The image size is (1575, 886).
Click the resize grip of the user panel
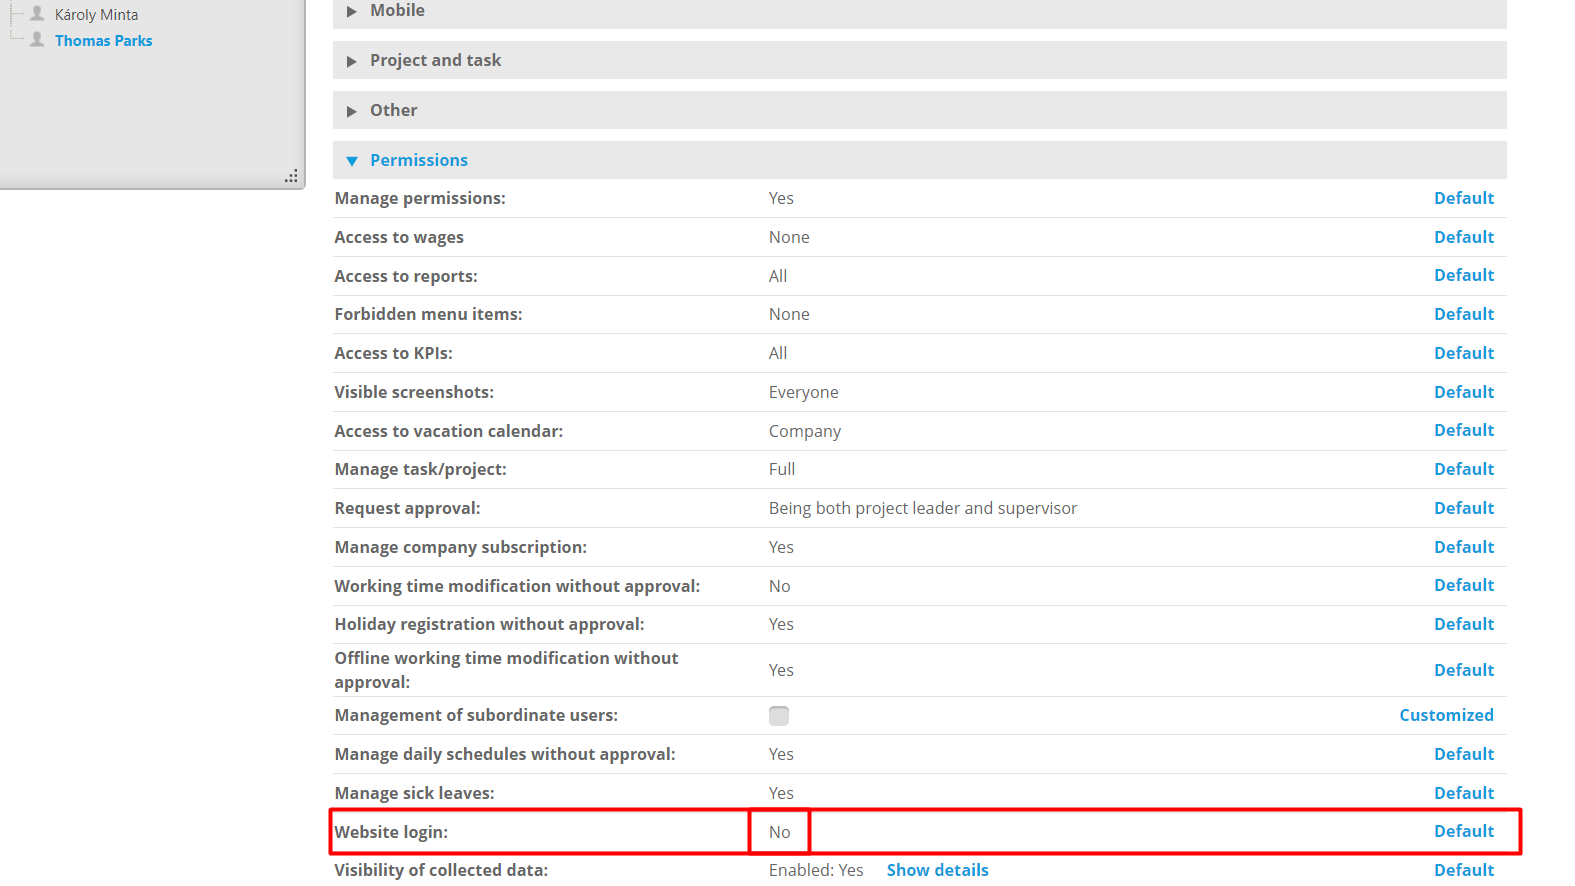[x=291, y=176]
